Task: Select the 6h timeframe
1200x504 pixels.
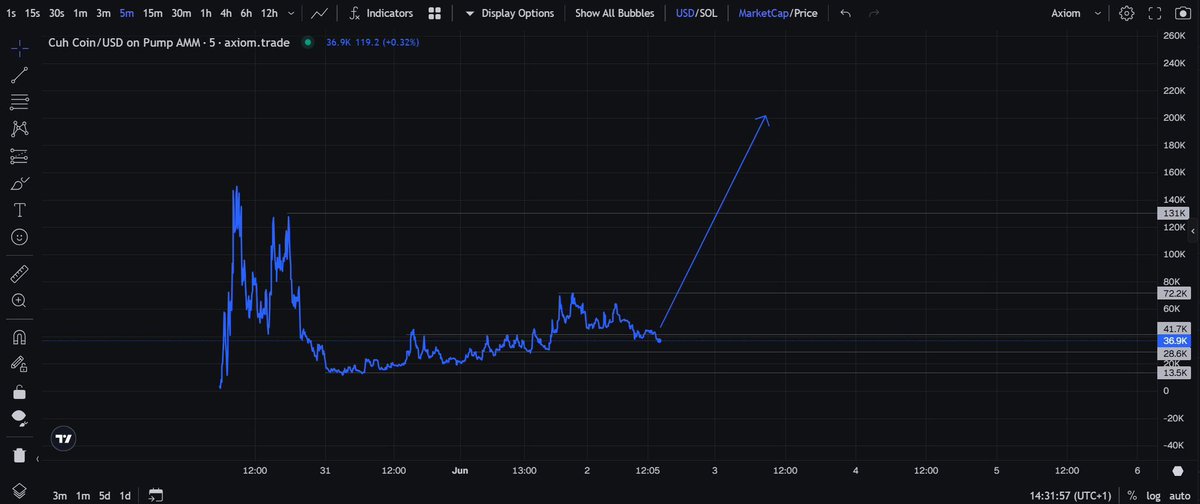Action: (246, 13)
